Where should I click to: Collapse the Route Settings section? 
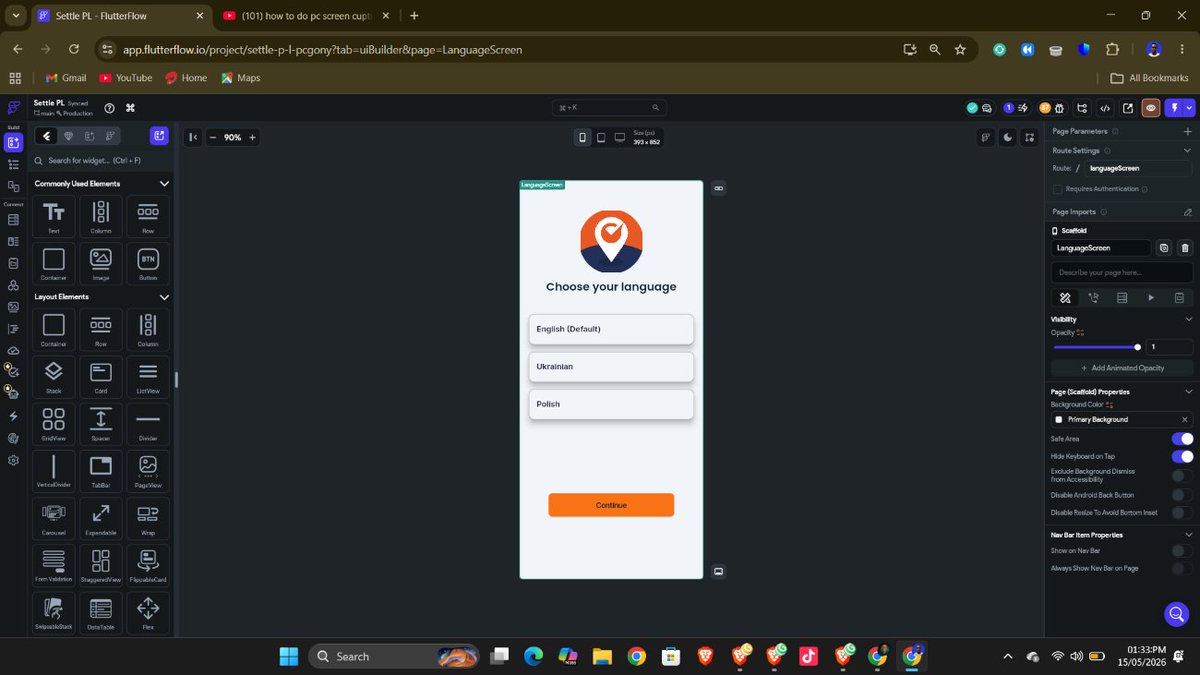(x=1187, y=151)
